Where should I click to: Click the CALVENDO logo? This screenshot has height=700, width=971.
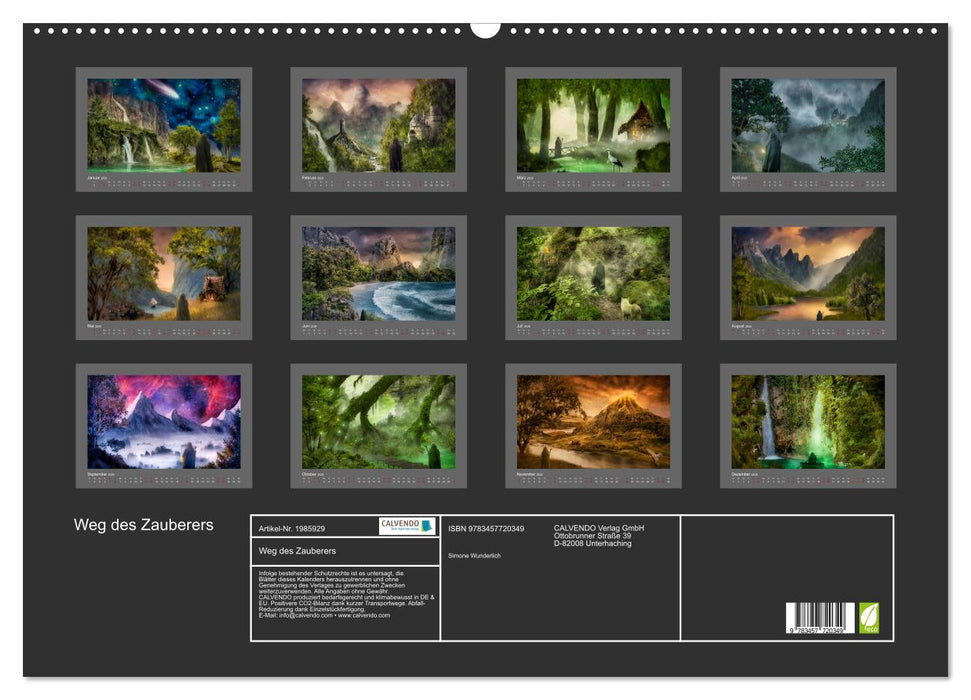coord(407,526)
